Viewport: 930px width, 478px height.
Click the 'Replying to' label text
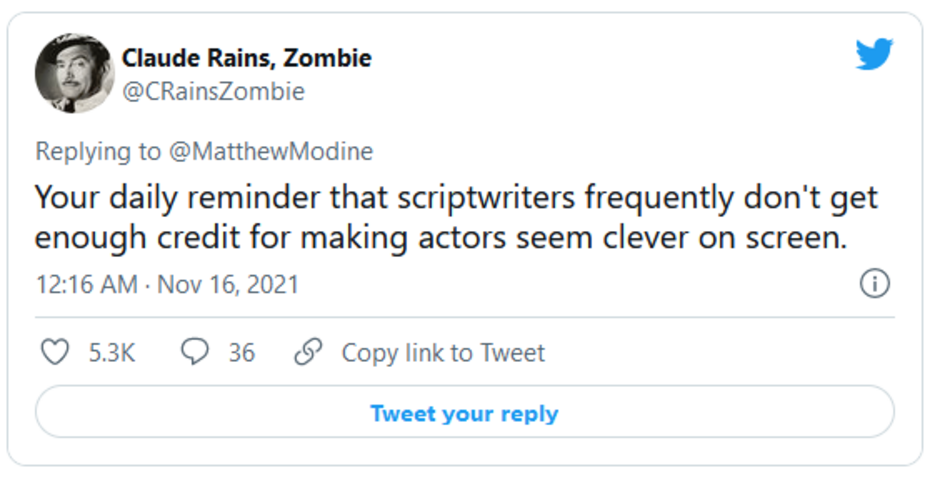click(97, 151)
